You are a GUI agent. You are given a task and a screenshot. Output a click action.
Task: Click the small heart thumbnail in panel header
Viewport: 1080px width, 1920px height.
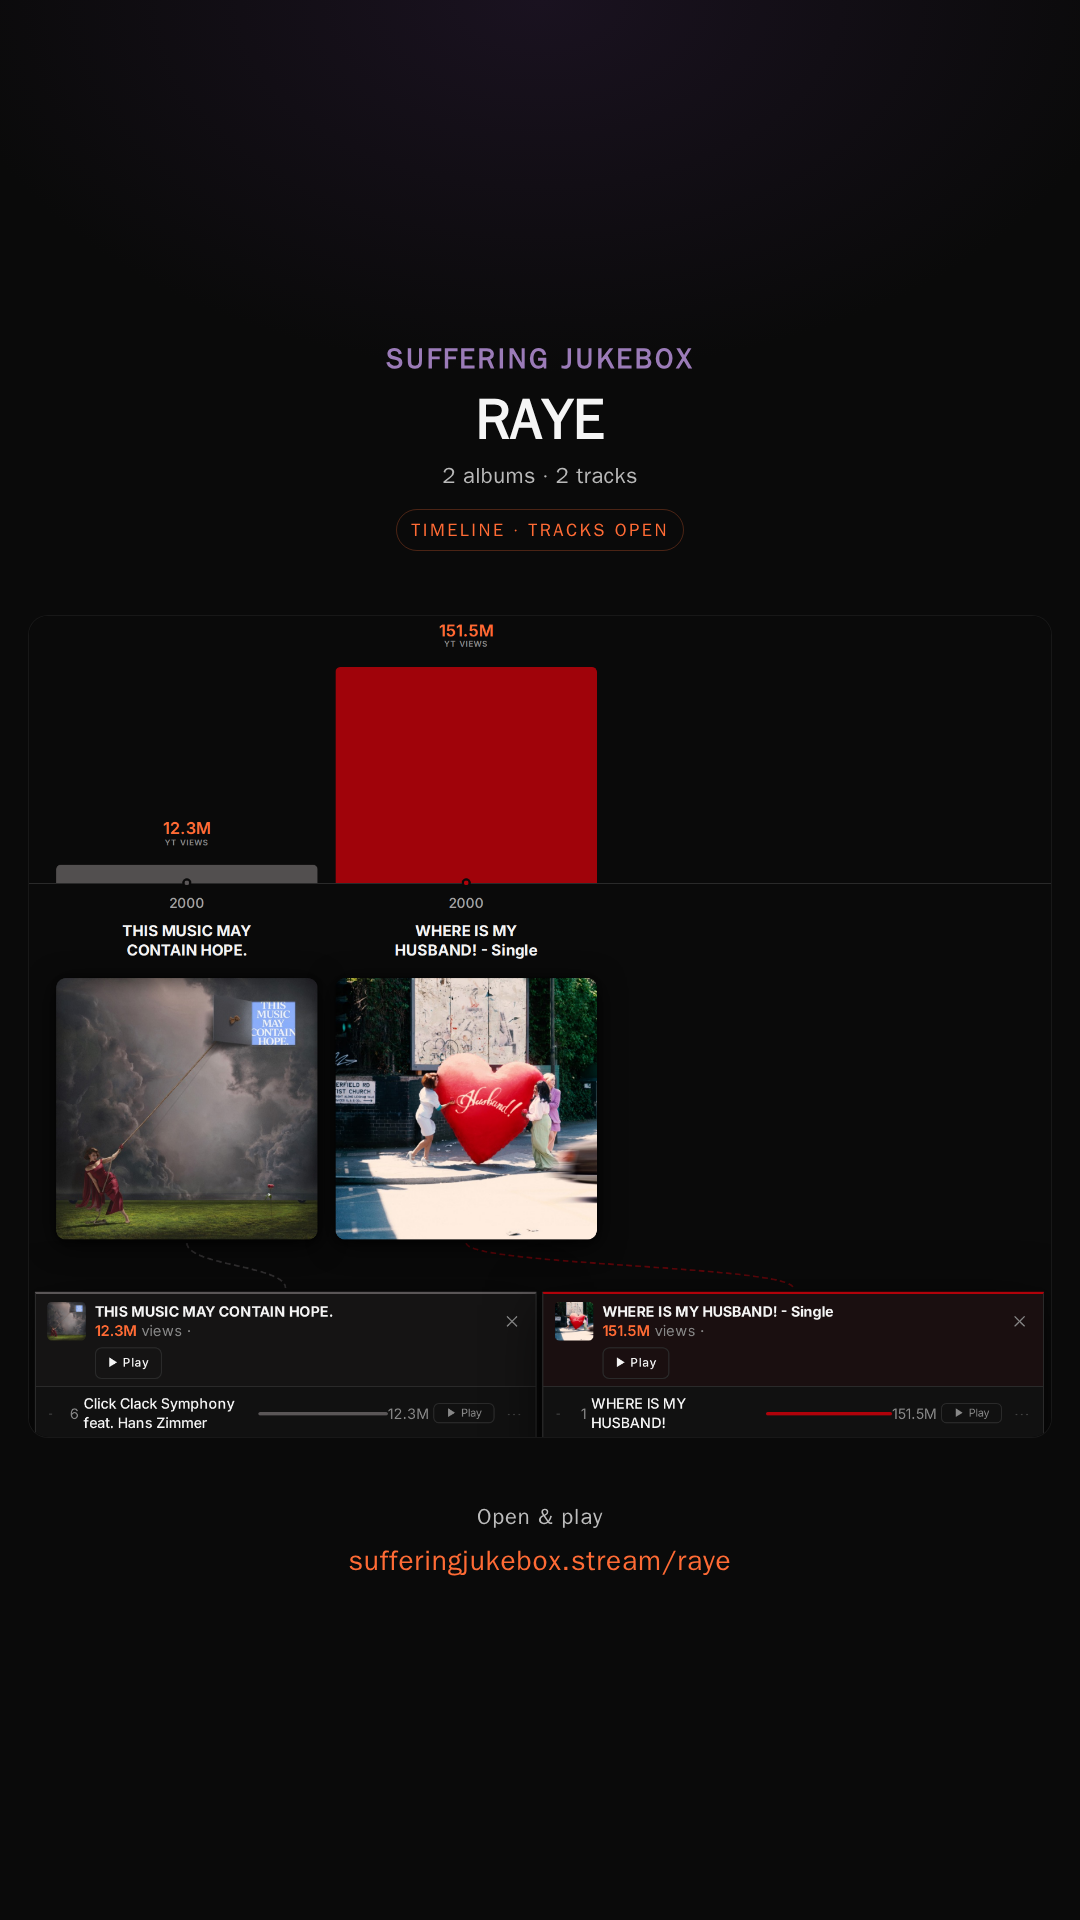tap(574, 1321)
